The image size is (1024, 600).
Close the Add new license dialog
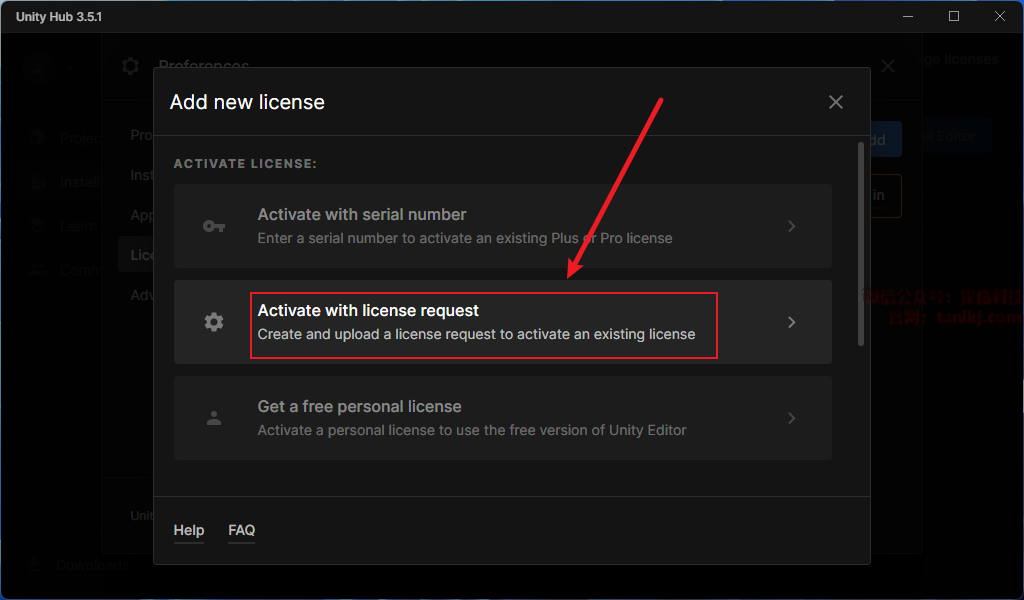836,102
